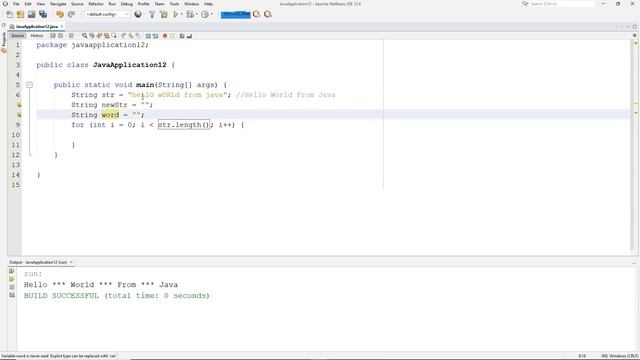
Task: Click the Toggle Breakpoint red circle icon
Action: (x=165, y=36)
